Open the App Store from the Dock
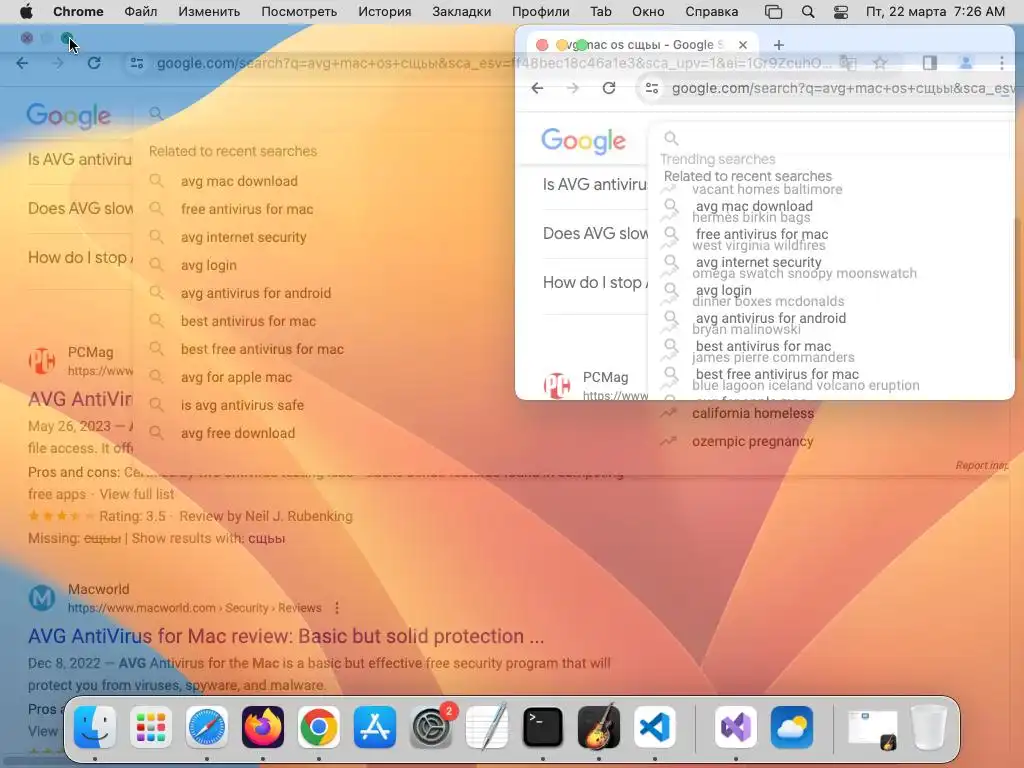The width and height of the screenshot is (1024, 768). tap(375, 727)
